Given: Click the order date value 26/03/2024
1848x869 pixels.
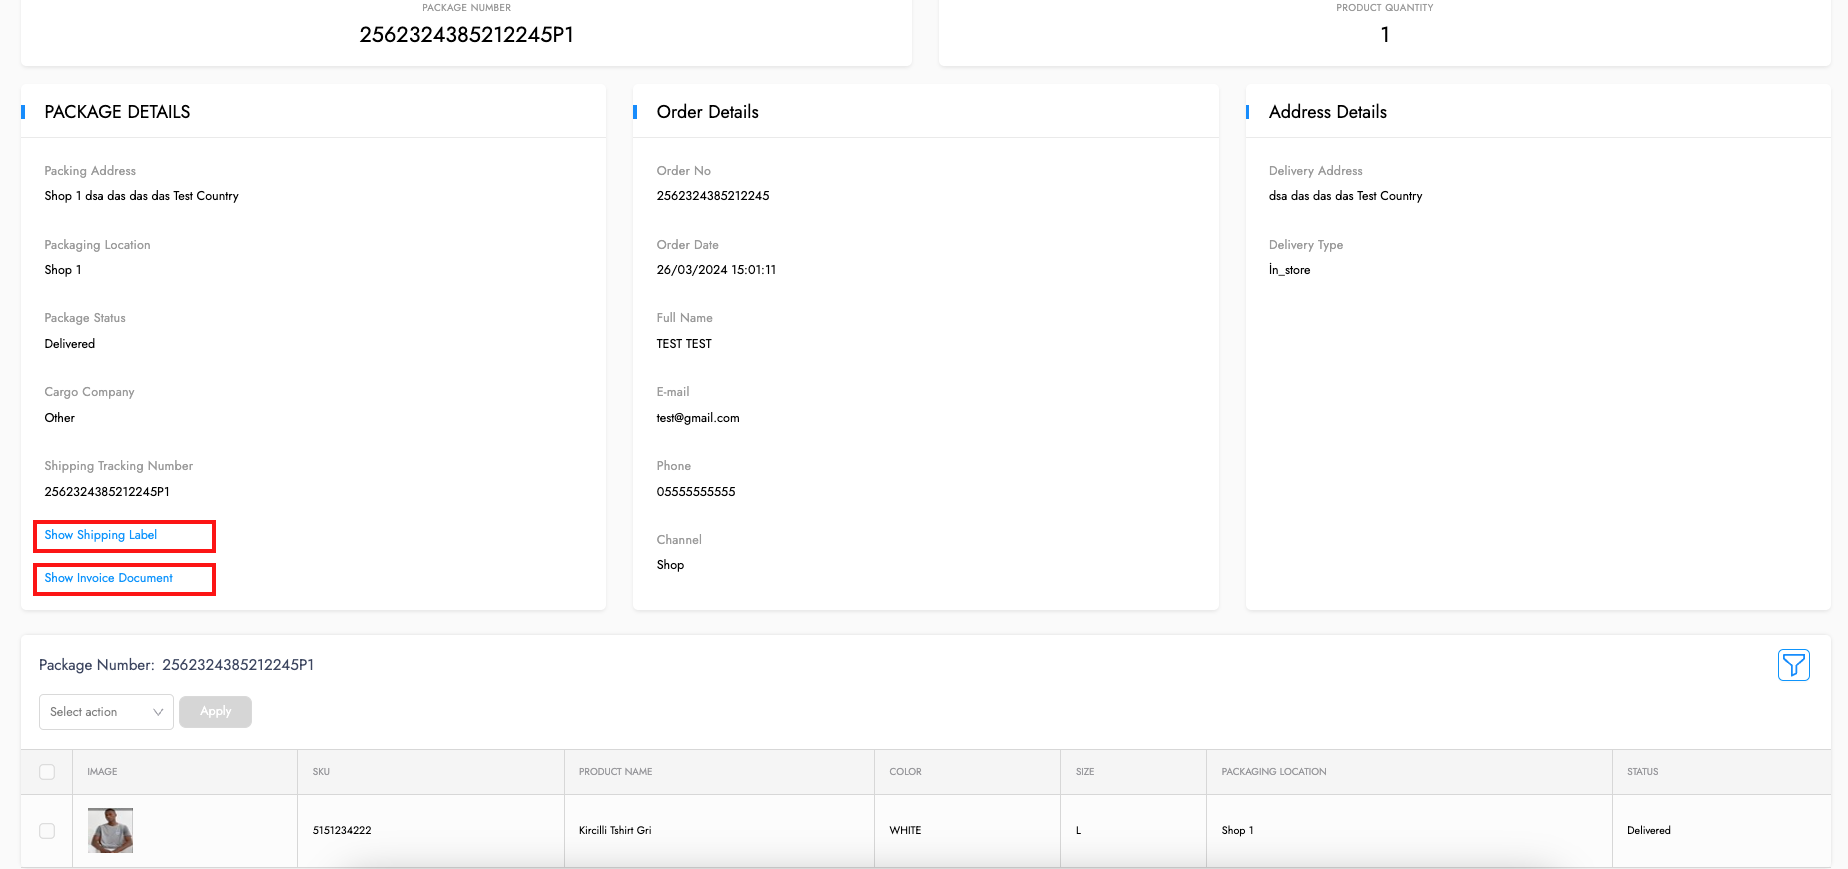Looking at the screenshot, I should click(x=716, y=270).
